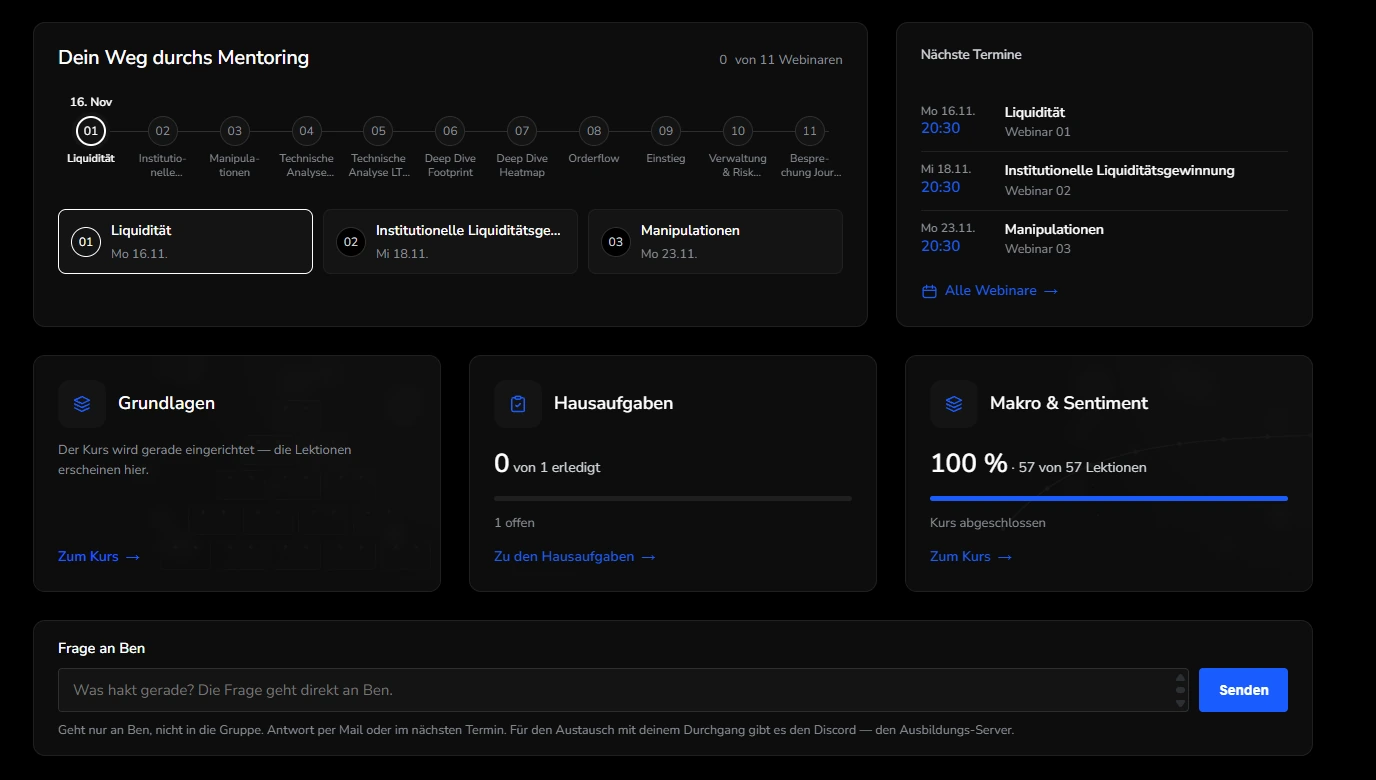Screen dimensions: 1376x780
Task: Send the question with Senden button
Action: pos(1243,690)
